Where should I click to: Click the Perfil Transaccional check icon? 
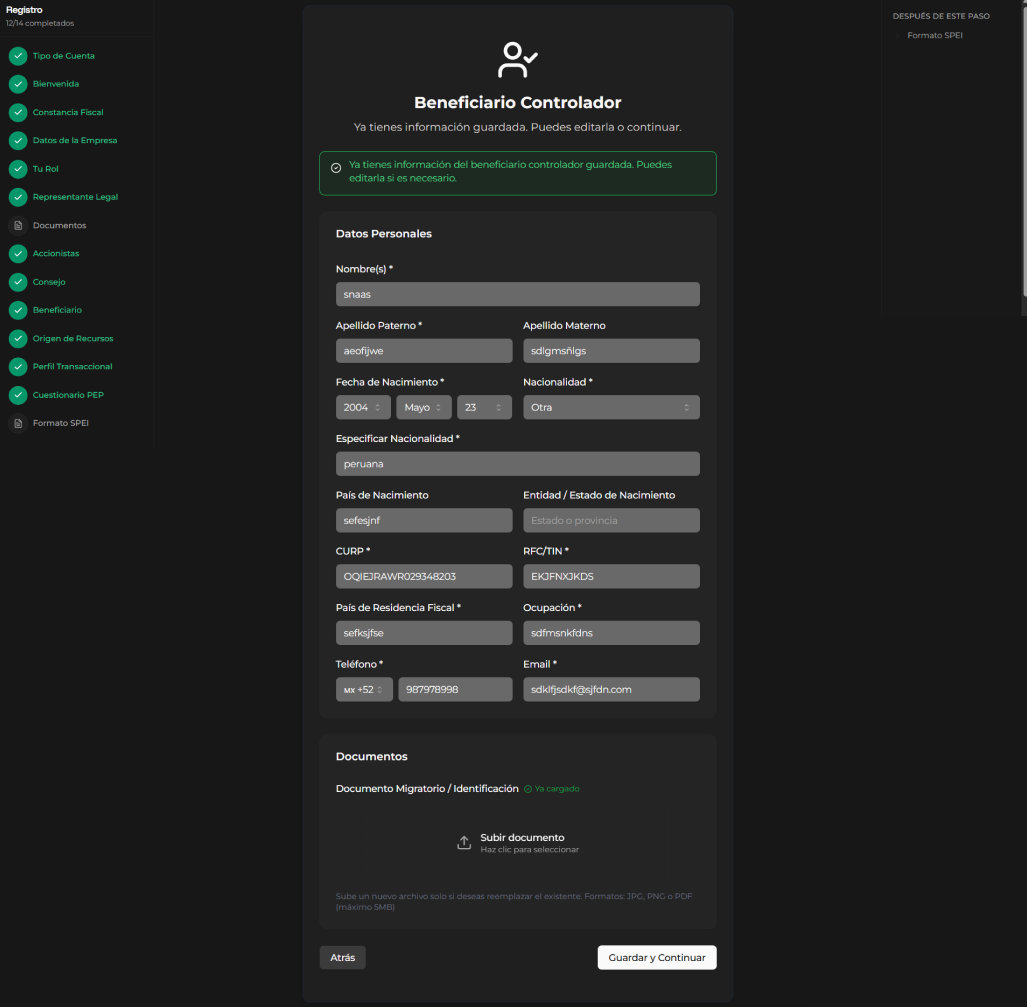[18, 366]
